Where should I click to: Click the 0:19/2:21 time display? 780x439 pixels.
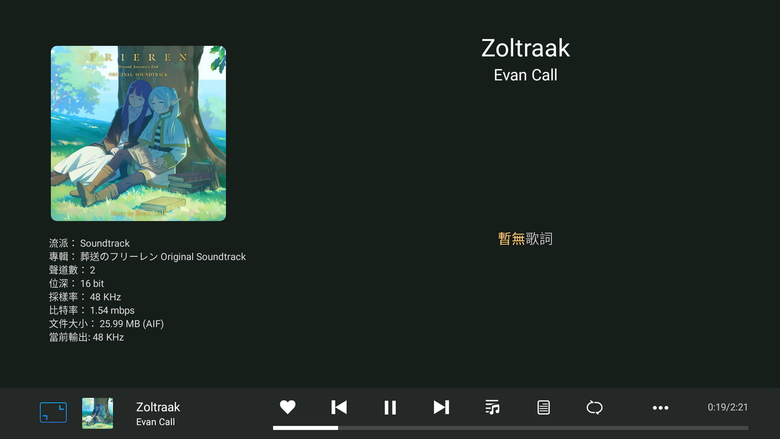728,407
